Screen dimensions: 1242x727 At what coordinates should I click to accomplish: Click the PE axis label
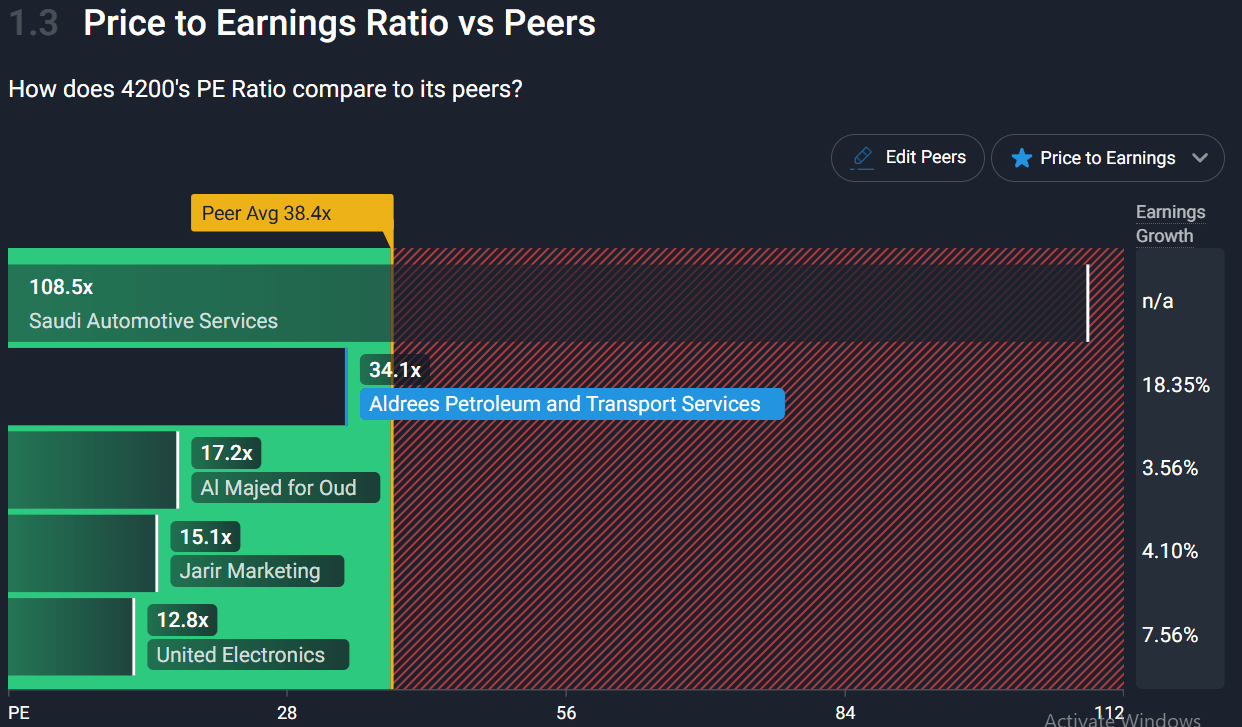pos(19,712)
